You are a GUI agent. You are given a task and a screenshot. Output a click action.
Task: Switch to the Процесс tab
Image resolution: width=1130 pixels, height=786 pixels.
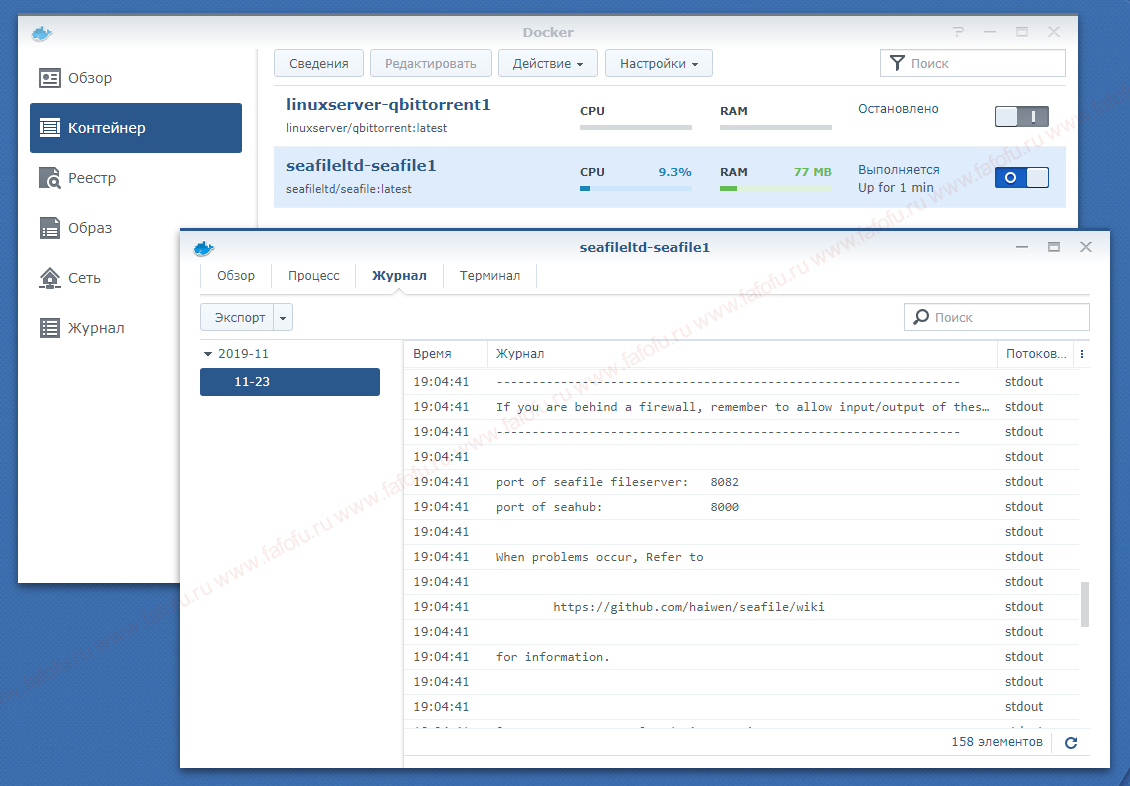tap(313, 275)
